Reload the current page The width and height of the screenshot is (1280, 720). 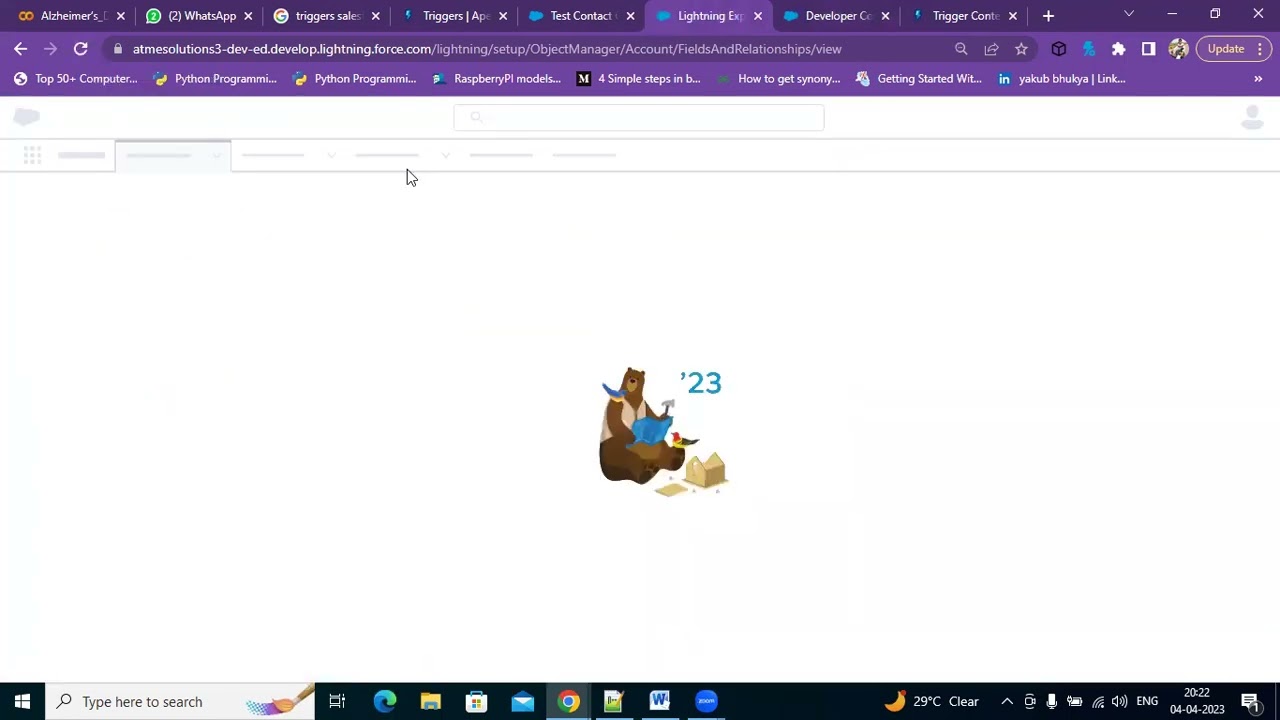[x=81, y=49]
